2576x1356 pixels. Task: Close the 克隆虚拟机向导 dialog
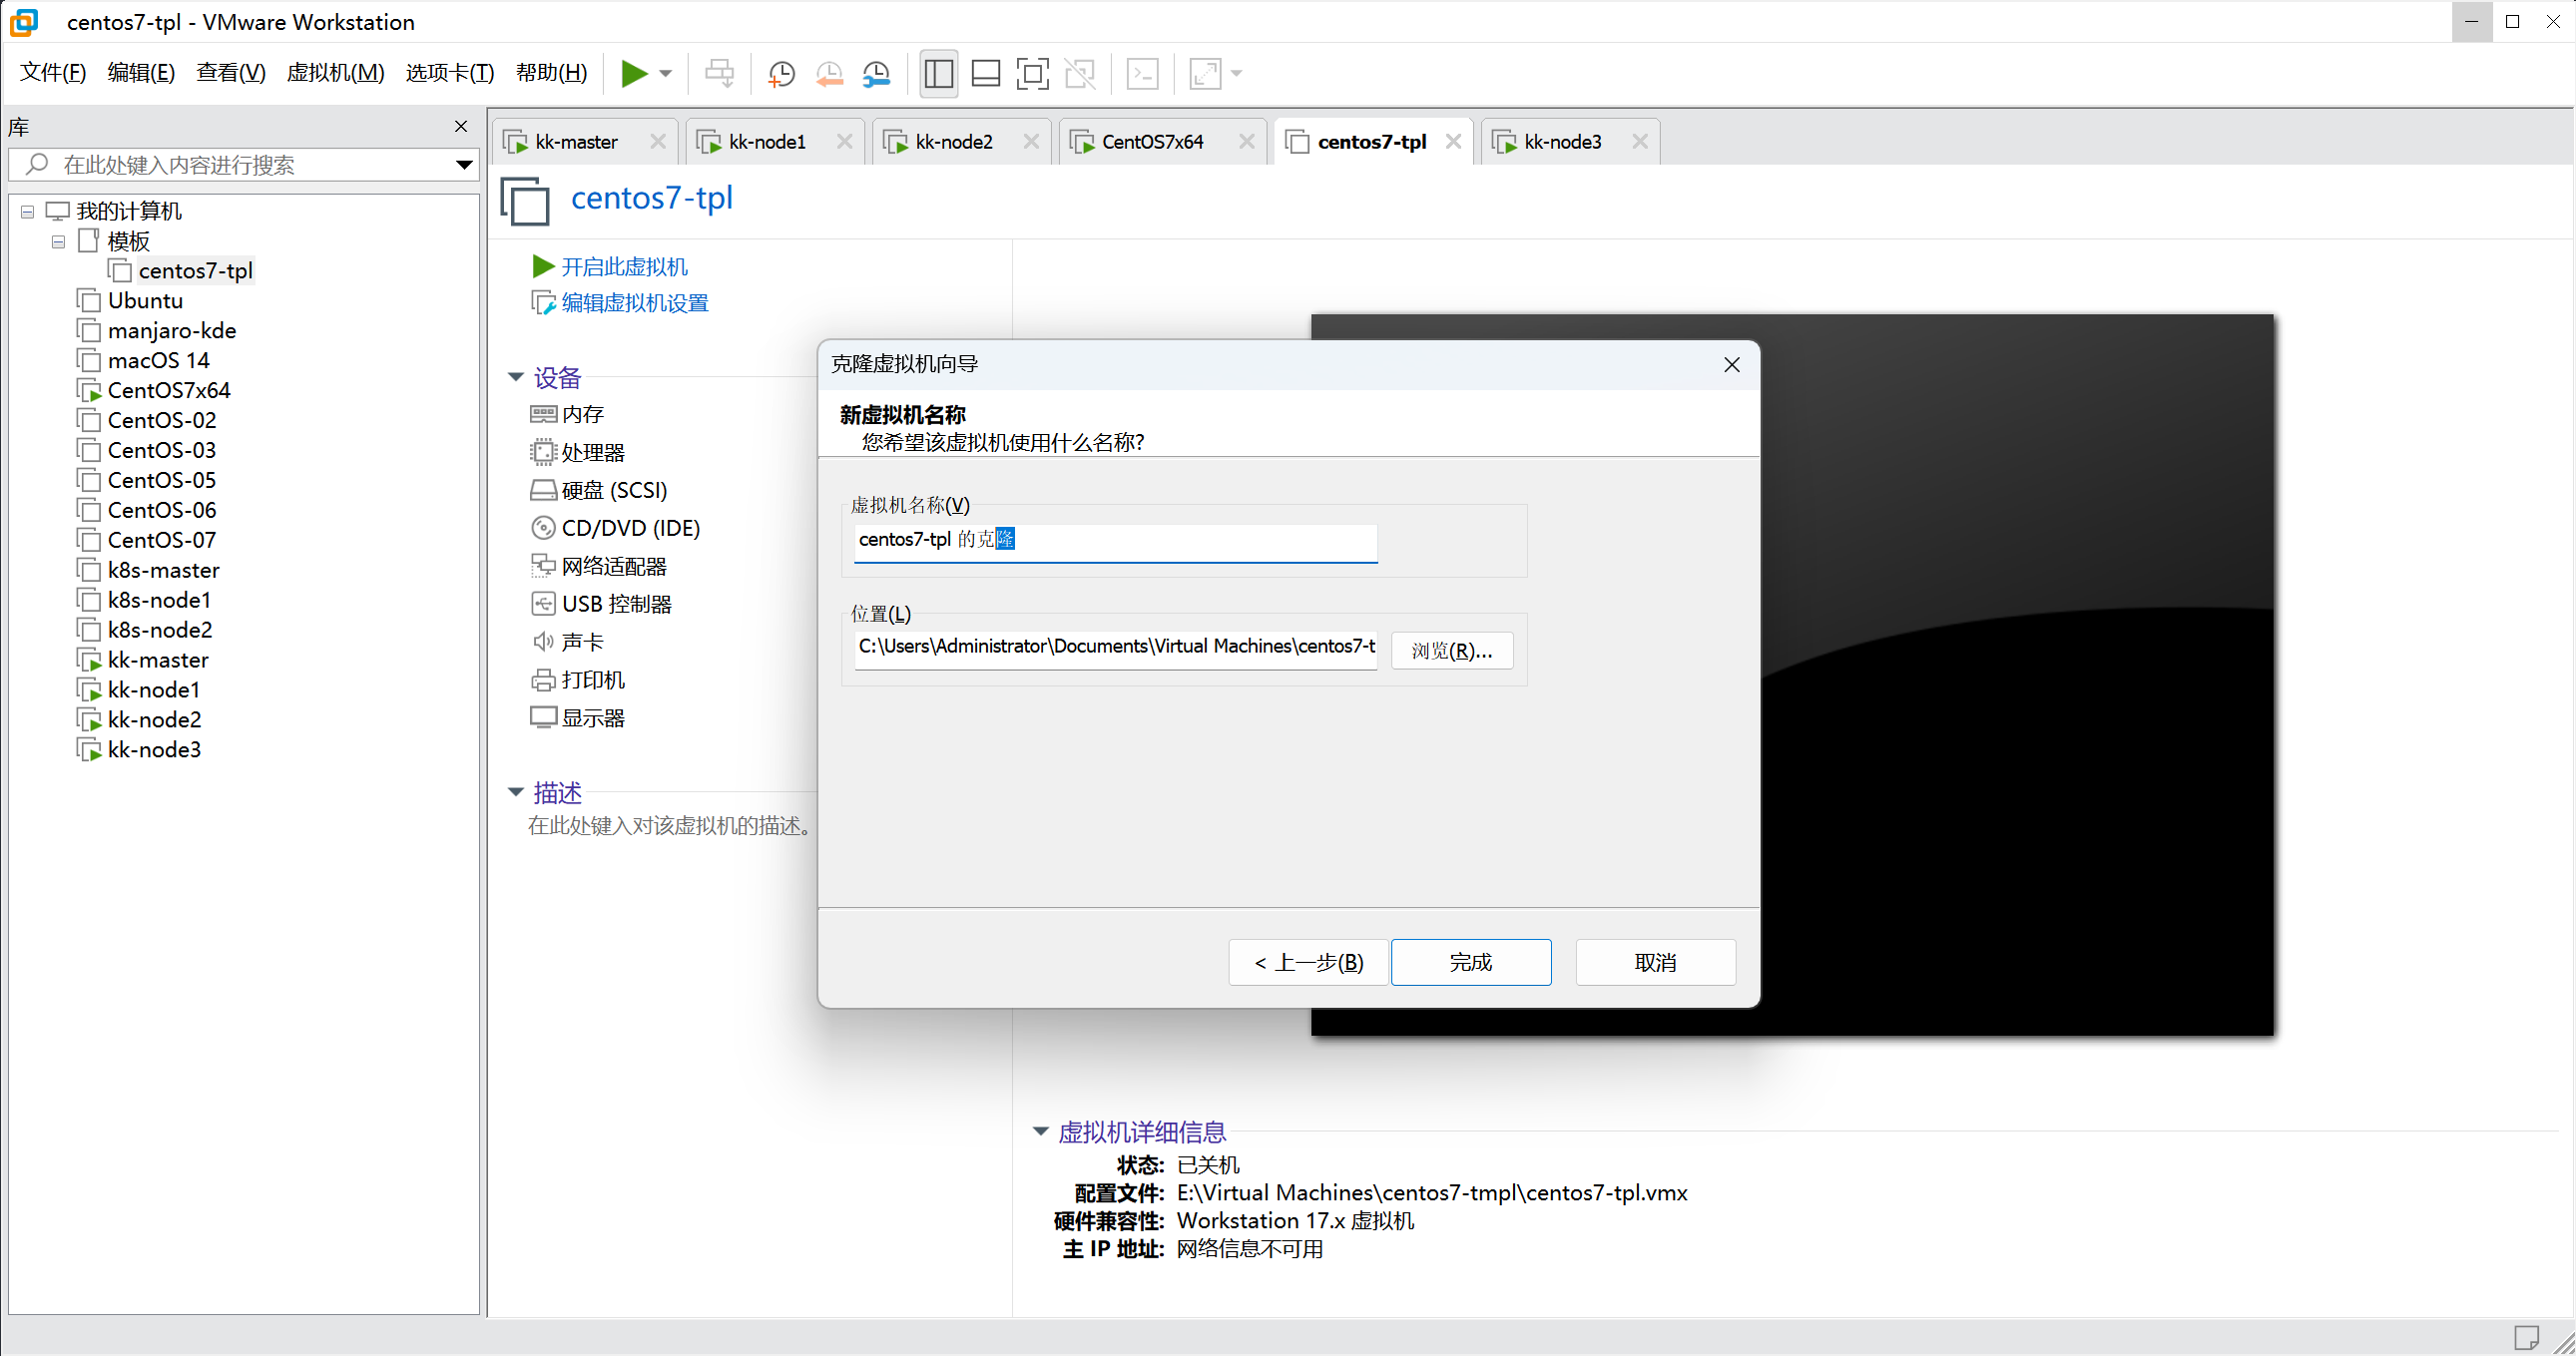coord(1731,366)
